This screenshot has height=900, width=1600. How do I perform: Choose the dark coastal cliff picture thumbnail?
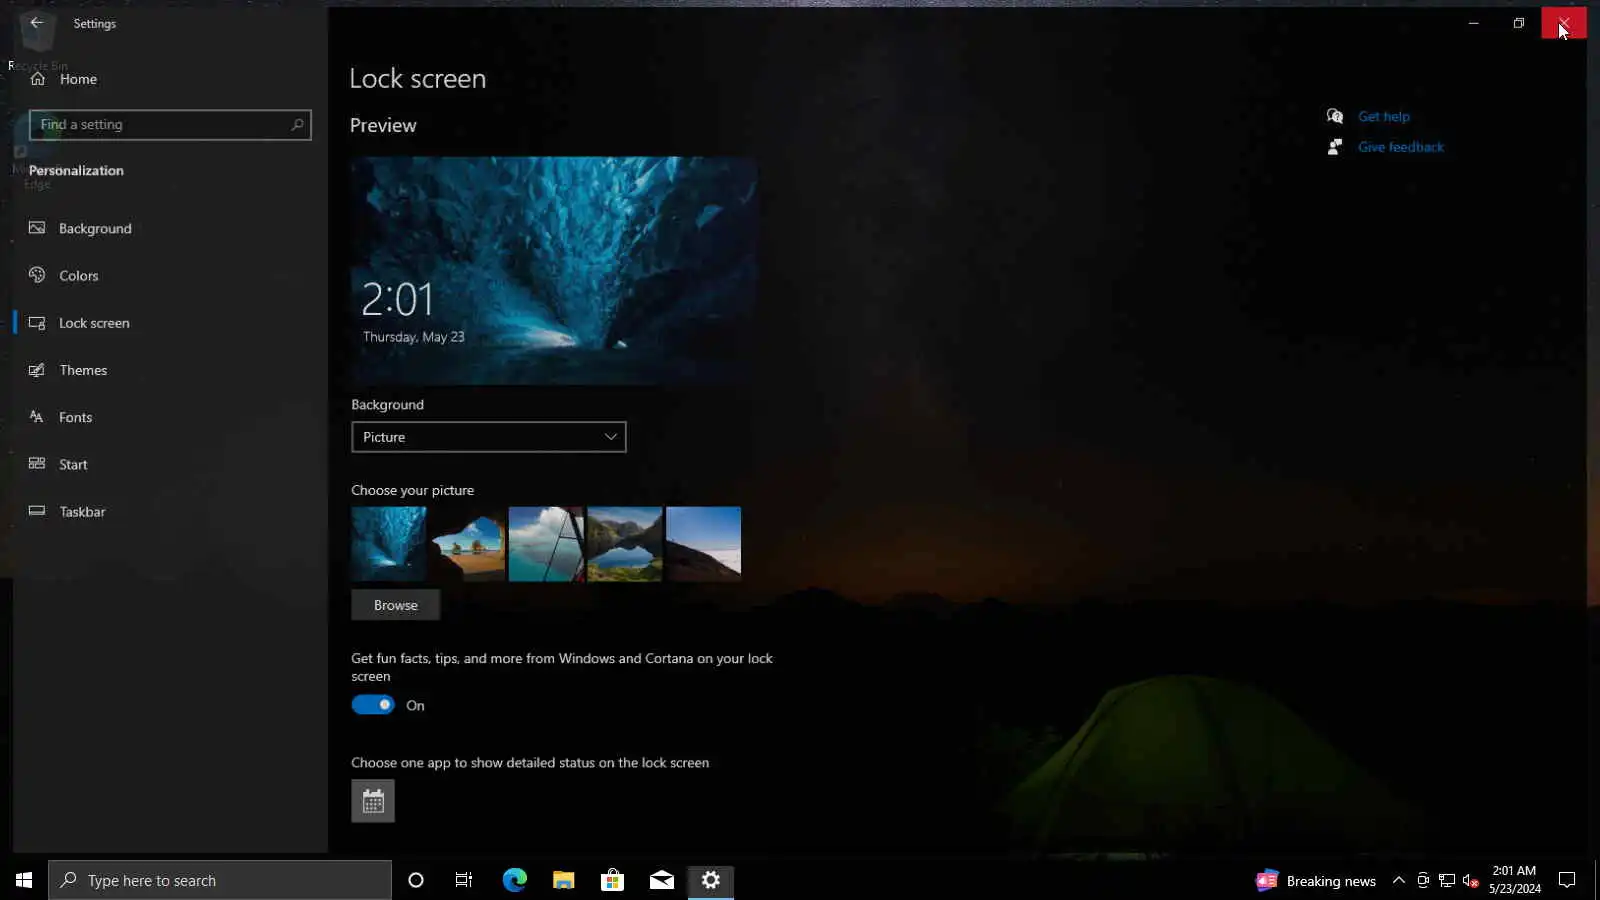point(704,544)
